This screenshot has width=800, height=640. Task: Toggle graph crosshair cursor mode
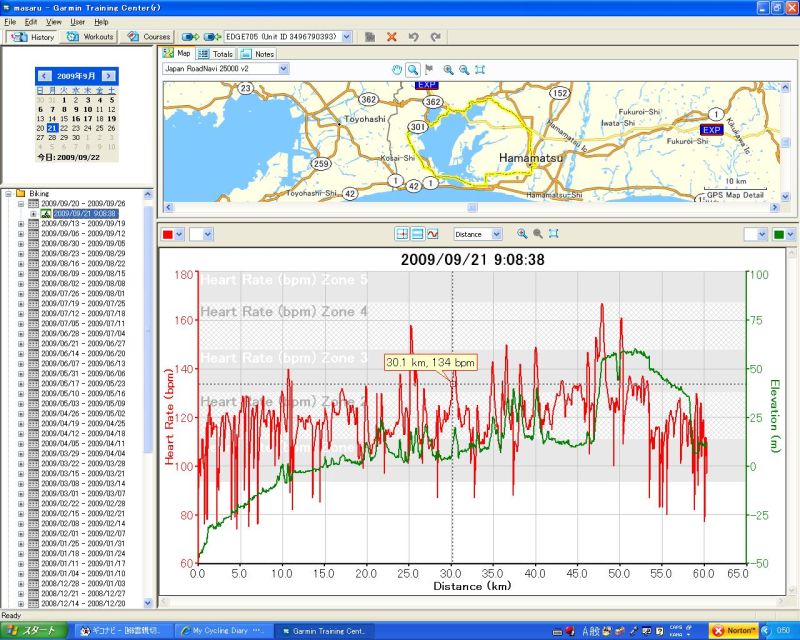[x=402, y=234]
